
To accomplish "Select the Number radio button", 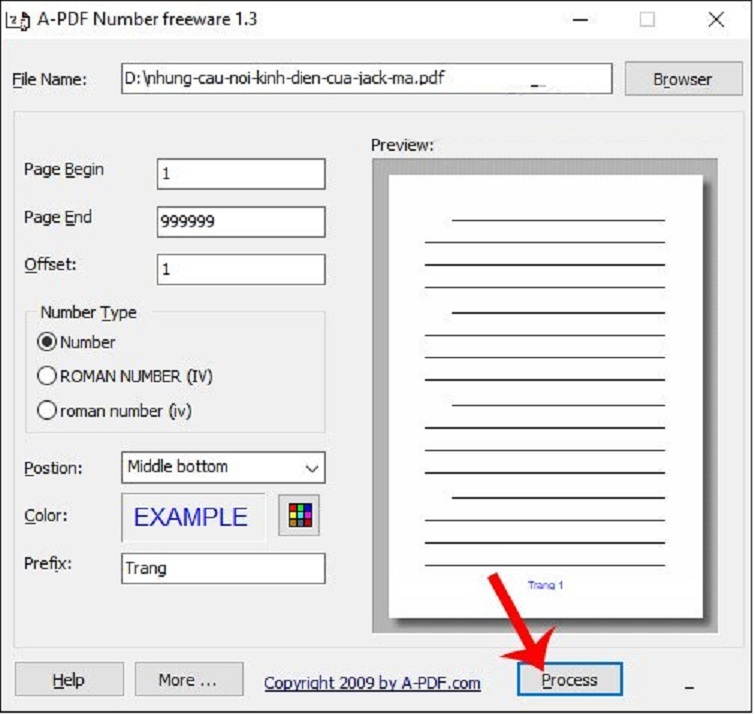I will 46,342.
